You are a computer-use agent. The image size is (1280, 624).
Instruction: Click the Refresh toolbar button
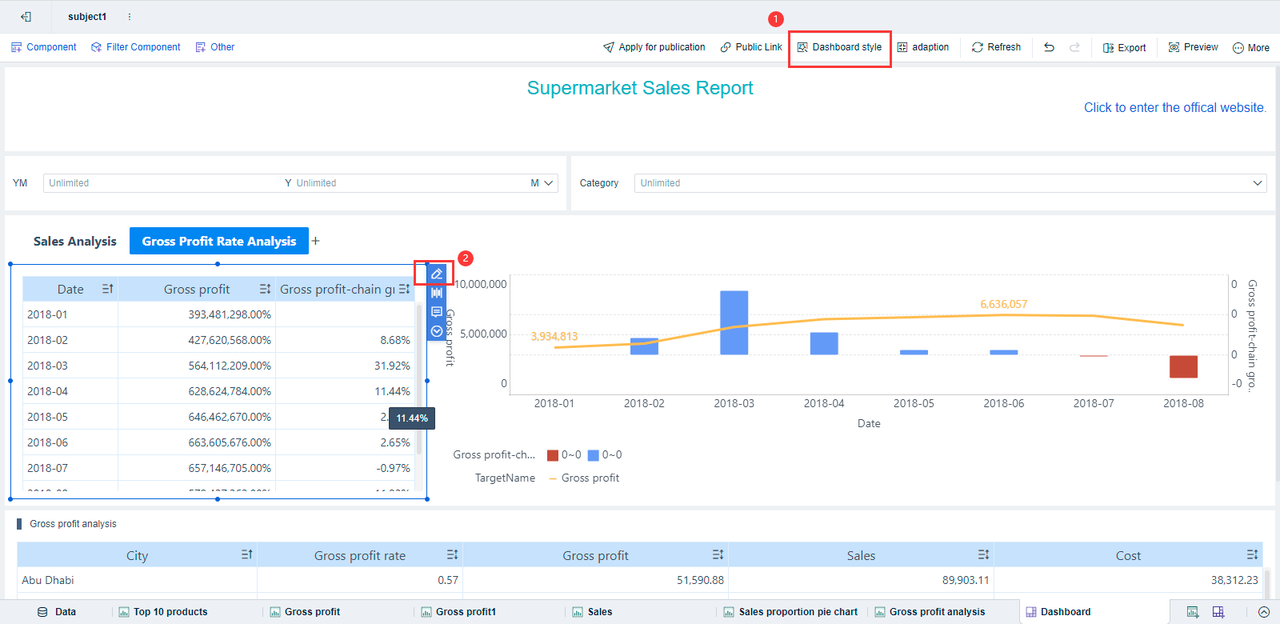pyautogui.click(x=996, y=47)
